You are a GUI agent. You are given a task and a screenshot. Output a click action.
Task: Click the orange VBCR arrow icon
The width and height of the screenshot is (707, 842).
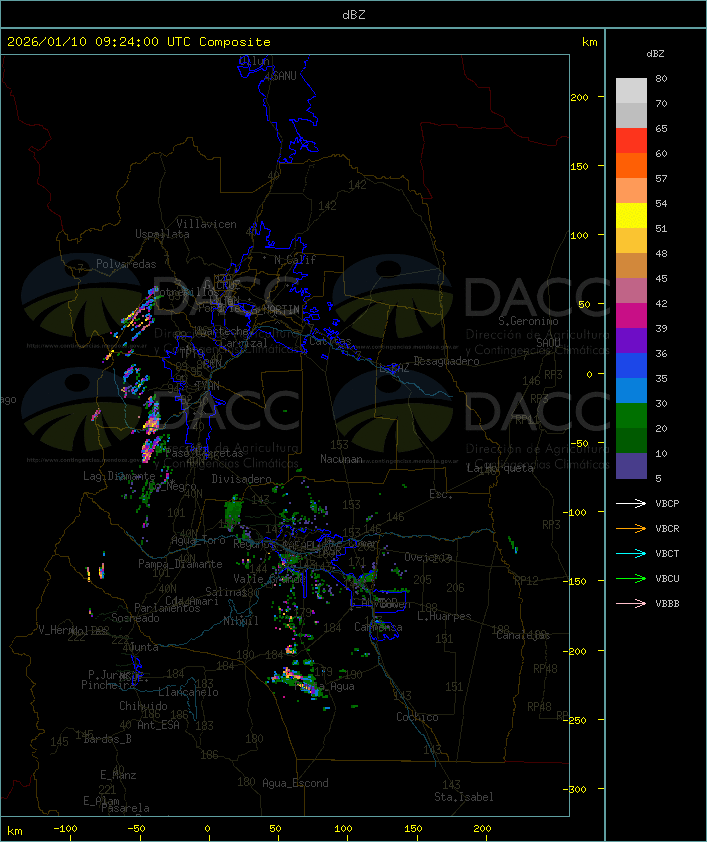[x=631, y=529]
